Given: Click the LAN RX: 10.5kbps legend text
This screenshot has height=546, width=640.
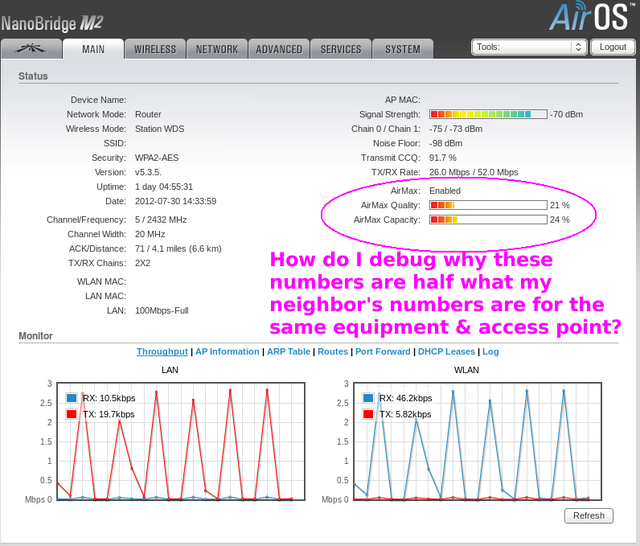Looking at the screenshot, I should pos(109,398).
